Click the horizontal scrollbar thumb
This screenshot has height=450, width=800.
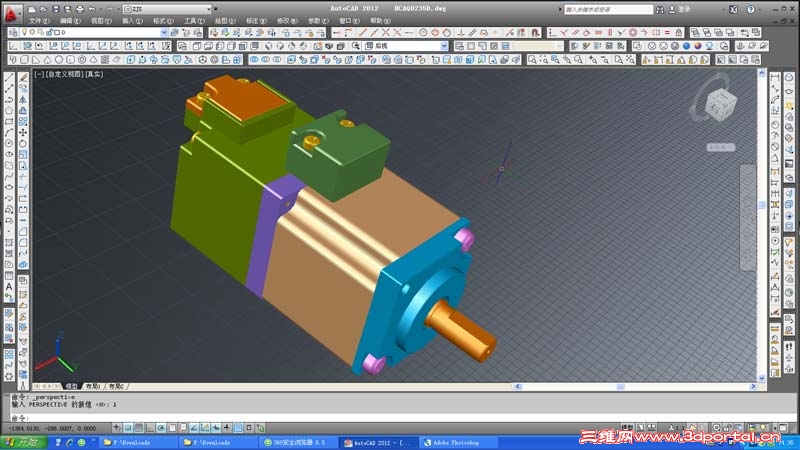[x=620, y=387]
